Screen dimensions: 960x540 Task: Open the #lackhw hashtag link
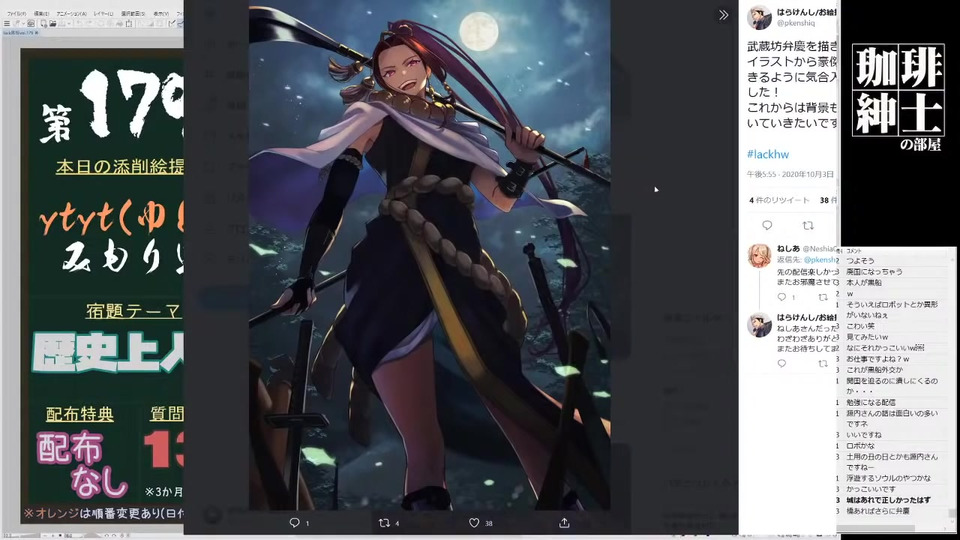pos(768,154)
